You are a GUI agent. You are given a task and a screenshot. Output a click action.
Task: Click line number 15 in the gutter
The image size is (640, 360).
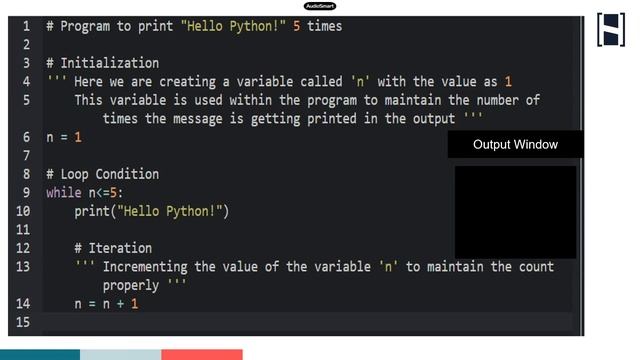click(23, 322)
